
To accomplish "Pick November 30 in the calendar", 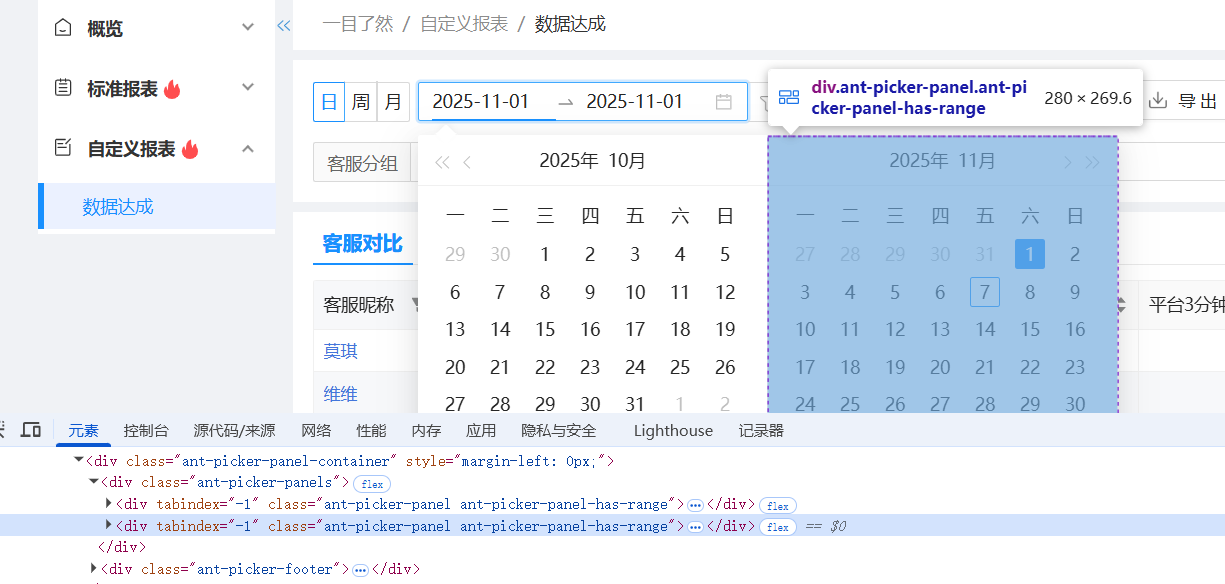I will coord(1075,404).
